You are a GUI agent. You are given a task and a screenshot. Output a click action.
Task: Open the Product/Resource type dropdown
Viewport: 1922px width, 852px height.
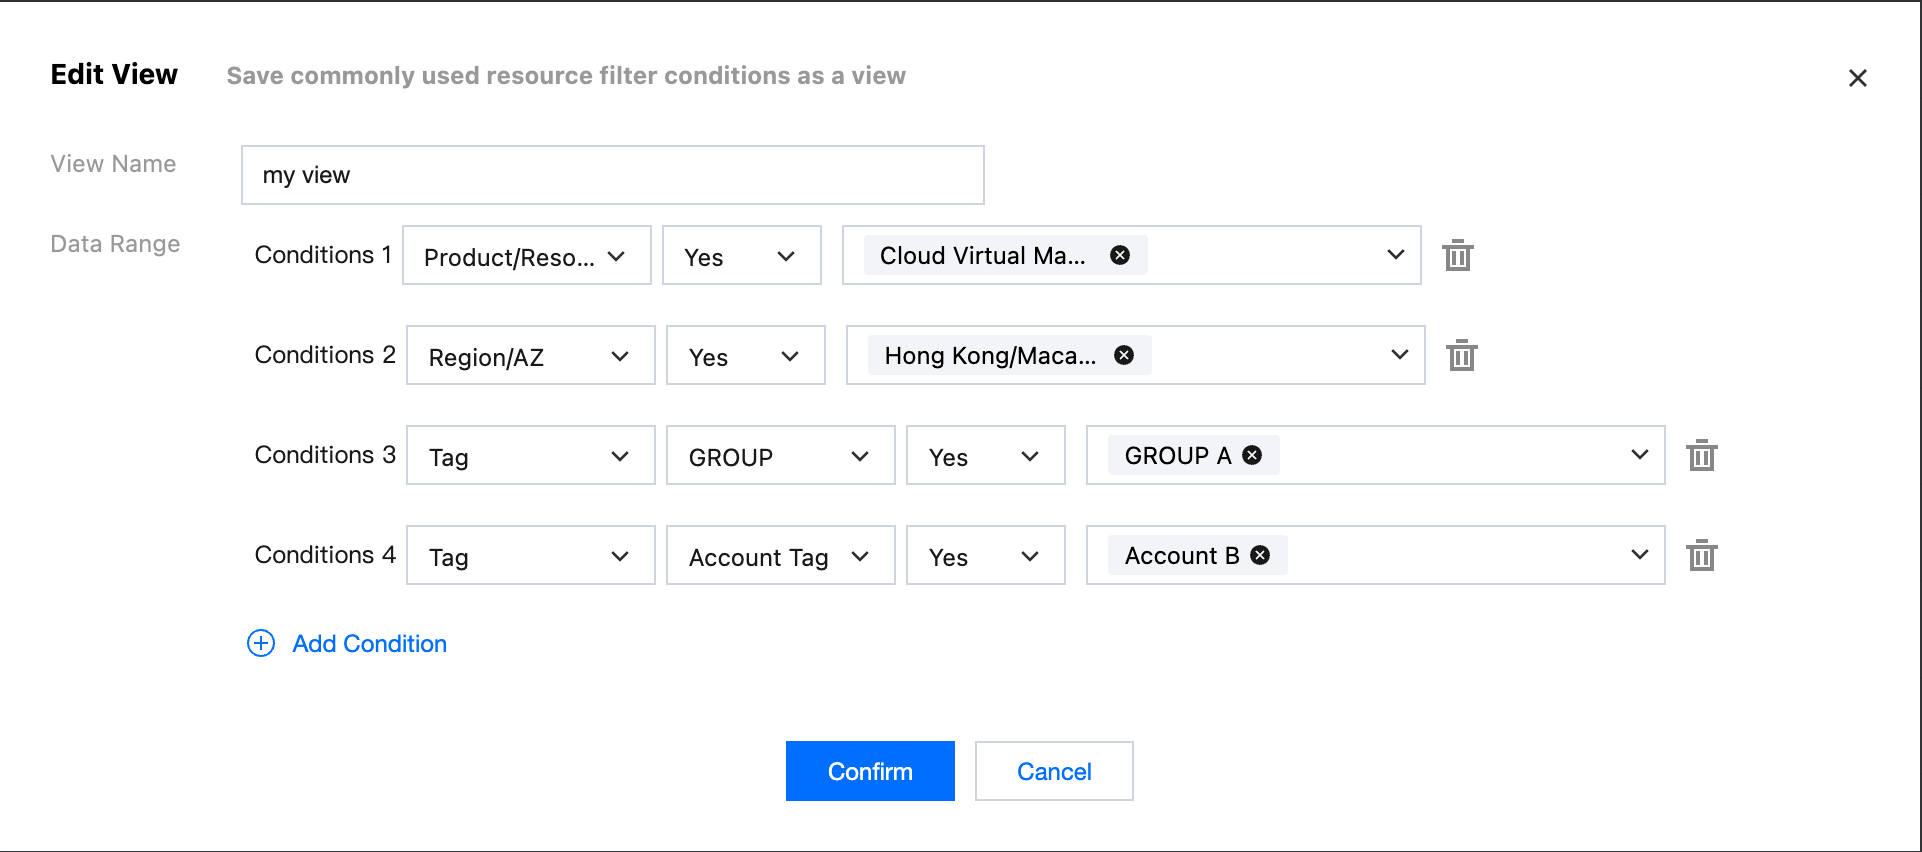pos(526,256)
